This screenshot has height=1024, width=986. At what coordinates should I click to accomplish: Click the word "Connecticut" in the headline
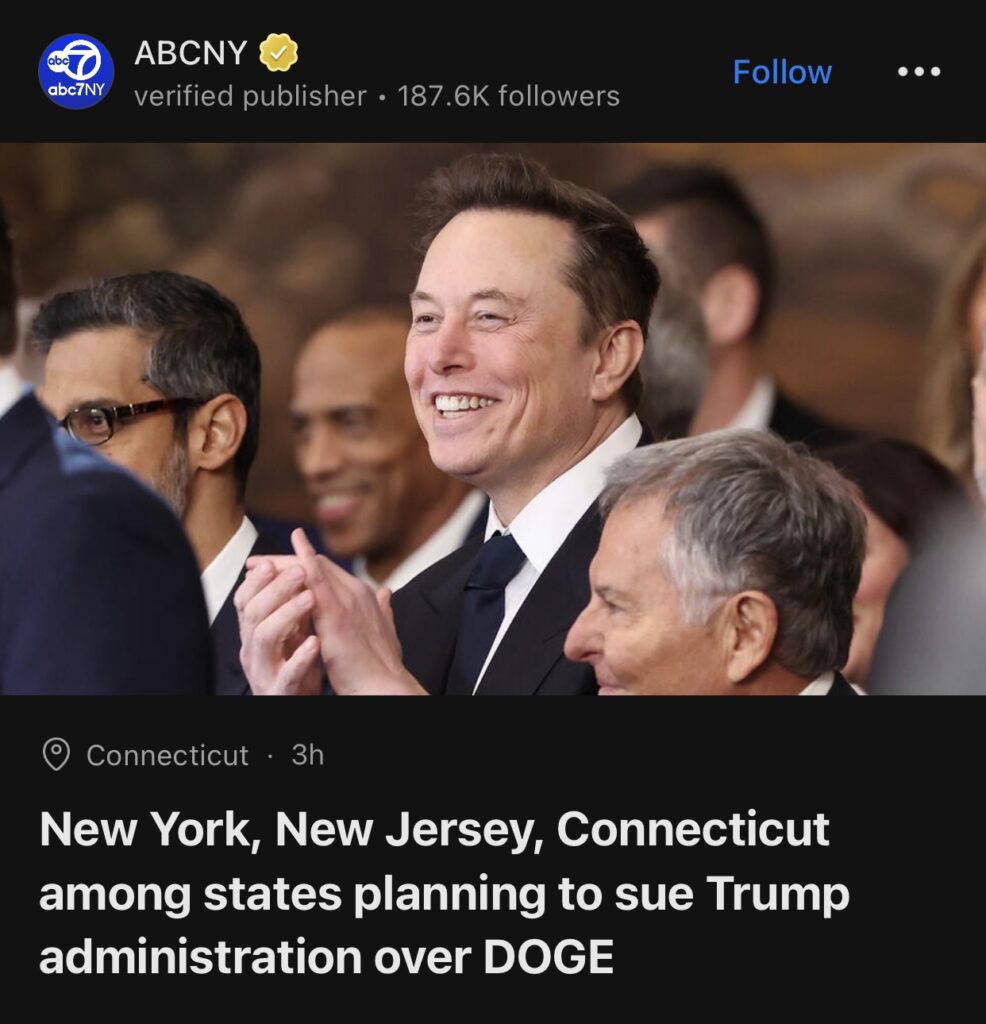point(692,830)
